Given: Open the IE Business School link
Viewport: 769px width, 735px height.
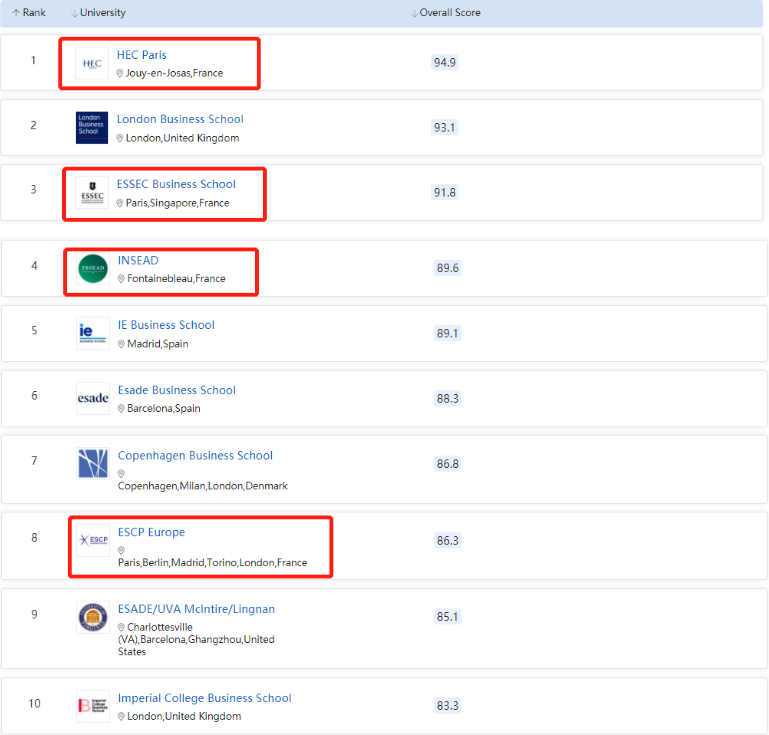Looking at the screenshot, I should (x=166, y=325).
